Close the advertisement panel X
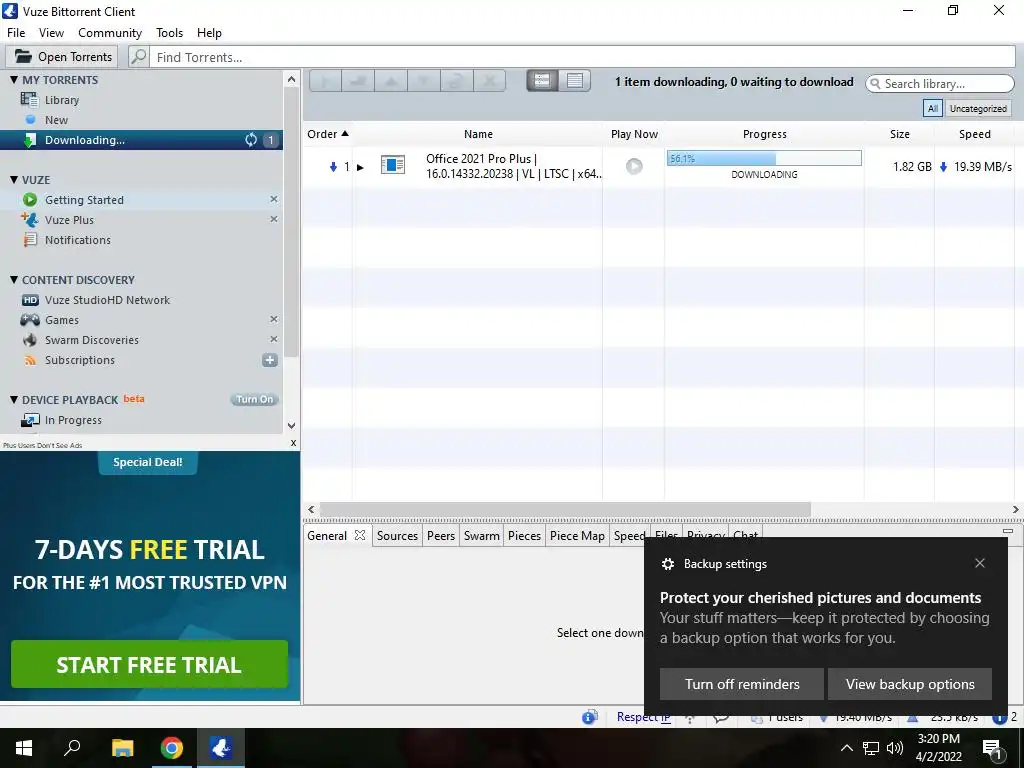The height and width of the screenshot is (768, 1024). pos(293,443)
